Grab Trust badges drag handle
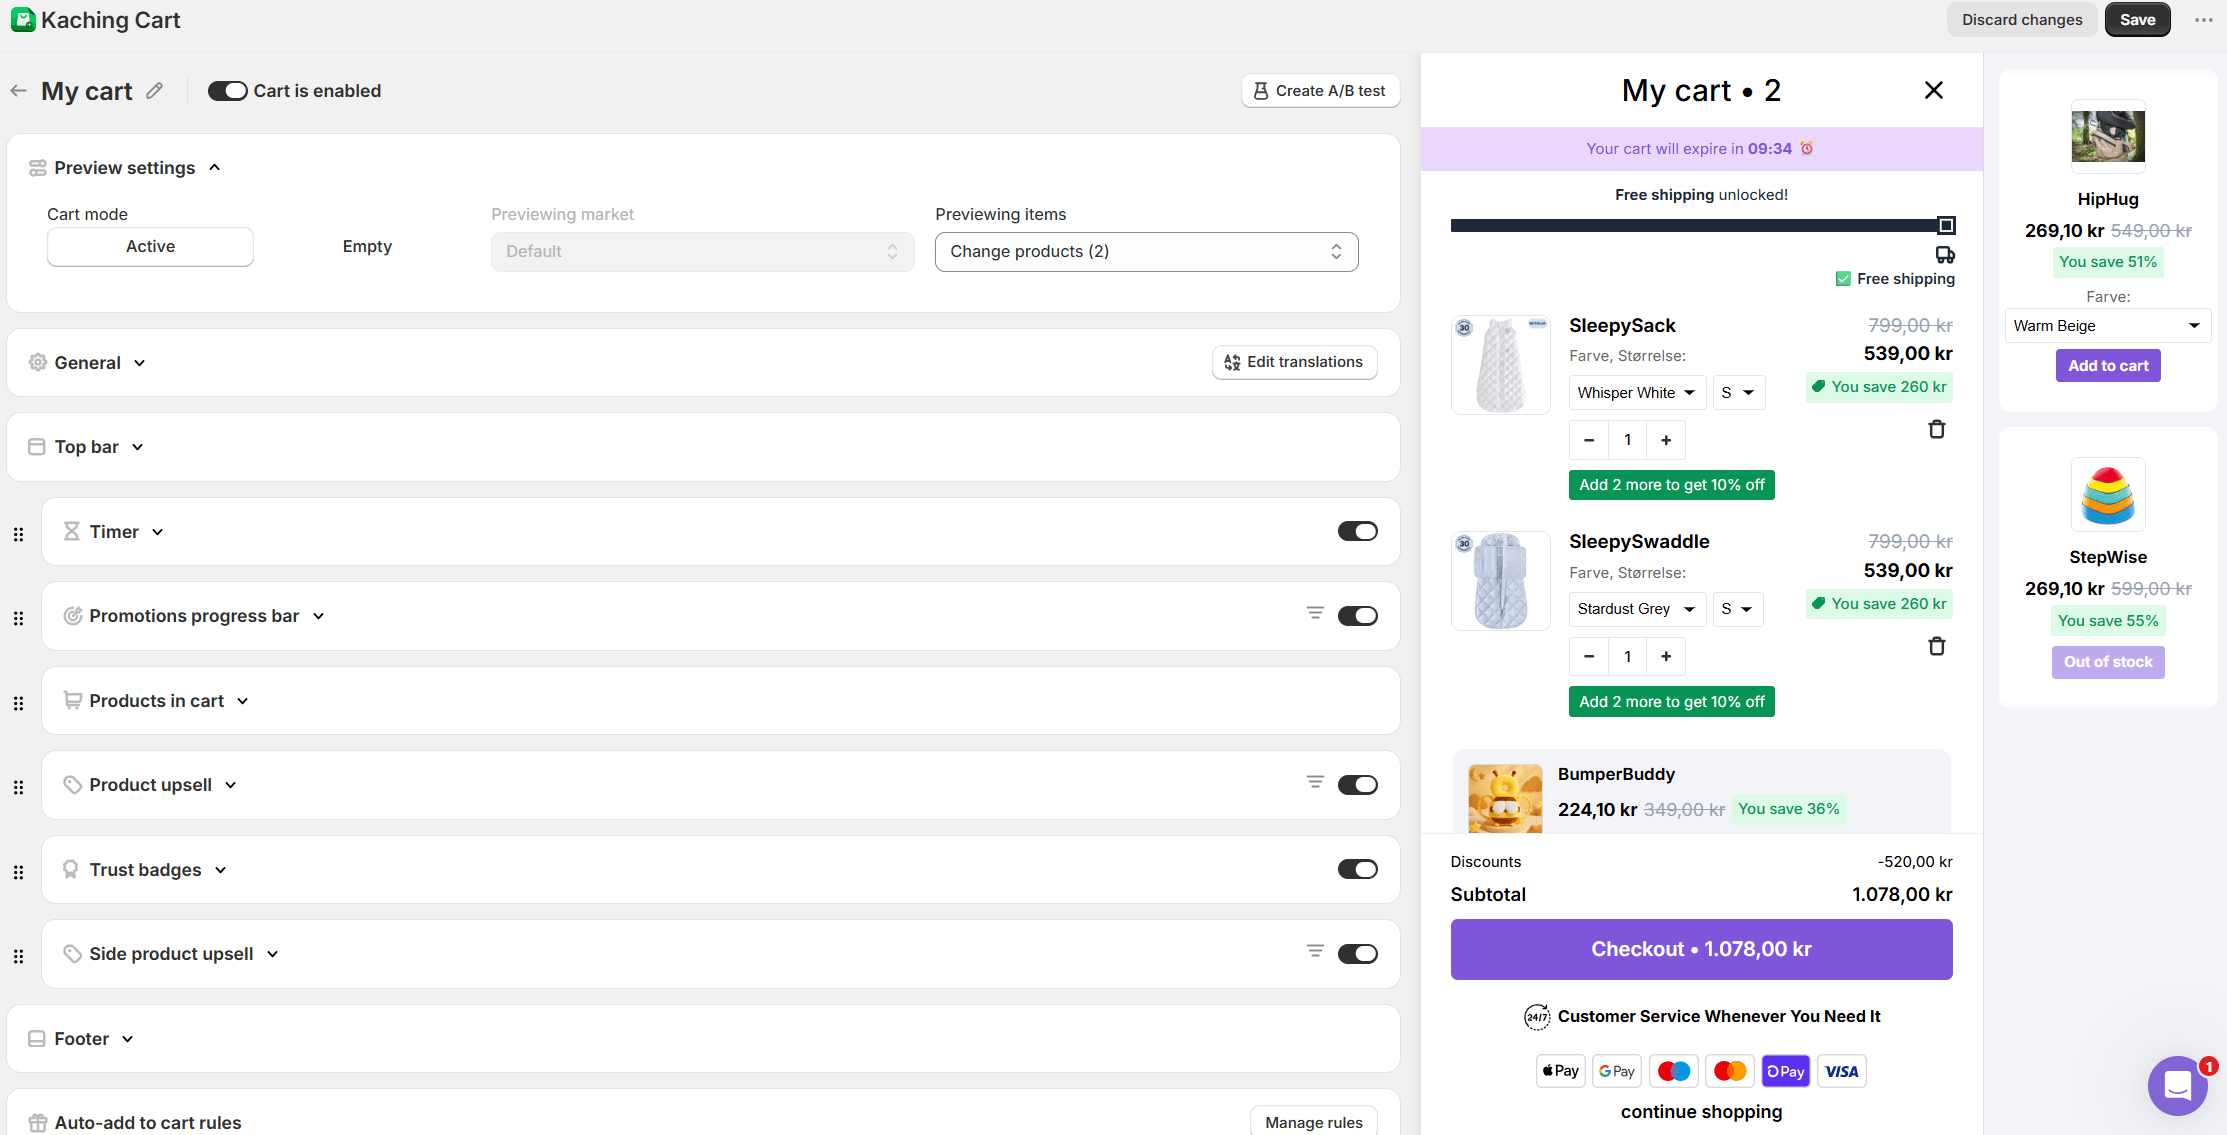Viewport: 2227px width, 1135px height. 18,872
